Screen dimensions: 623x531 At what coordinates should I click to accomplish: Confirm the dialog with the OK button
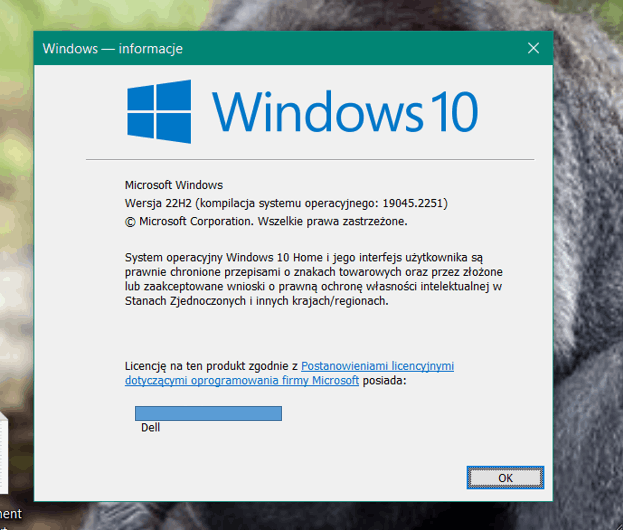click(x=505, y=477)
